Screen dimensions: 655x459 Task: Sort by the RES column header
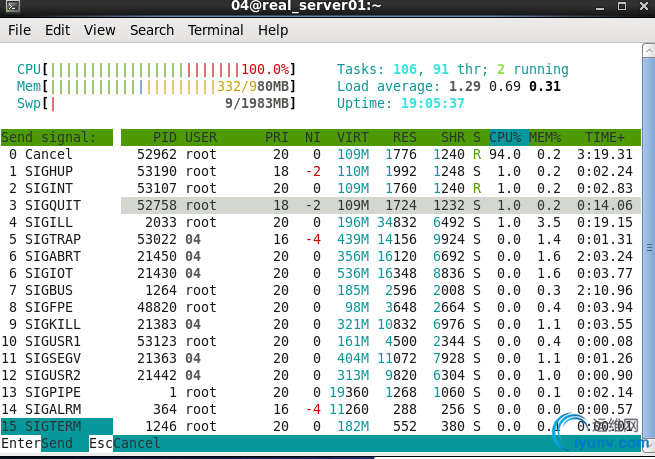[x=405, y=137]
